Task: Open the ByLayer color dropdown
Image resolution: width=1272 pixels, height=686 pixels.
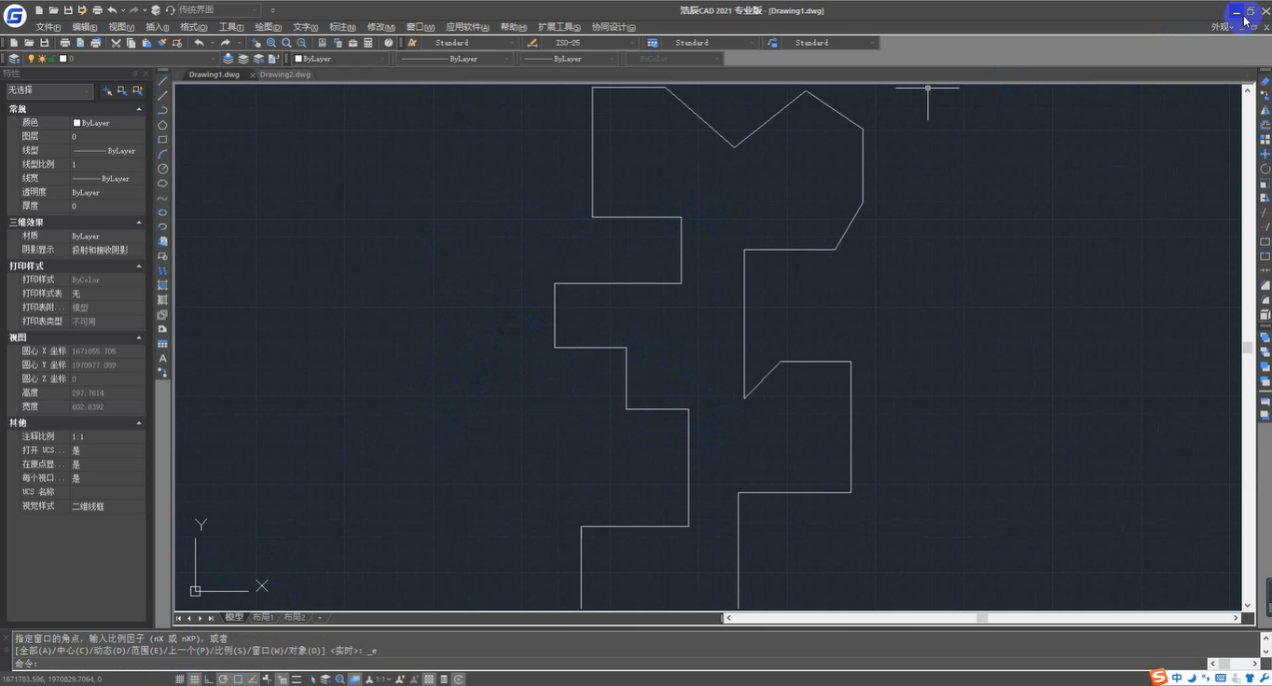Action: tap(341, 59)
